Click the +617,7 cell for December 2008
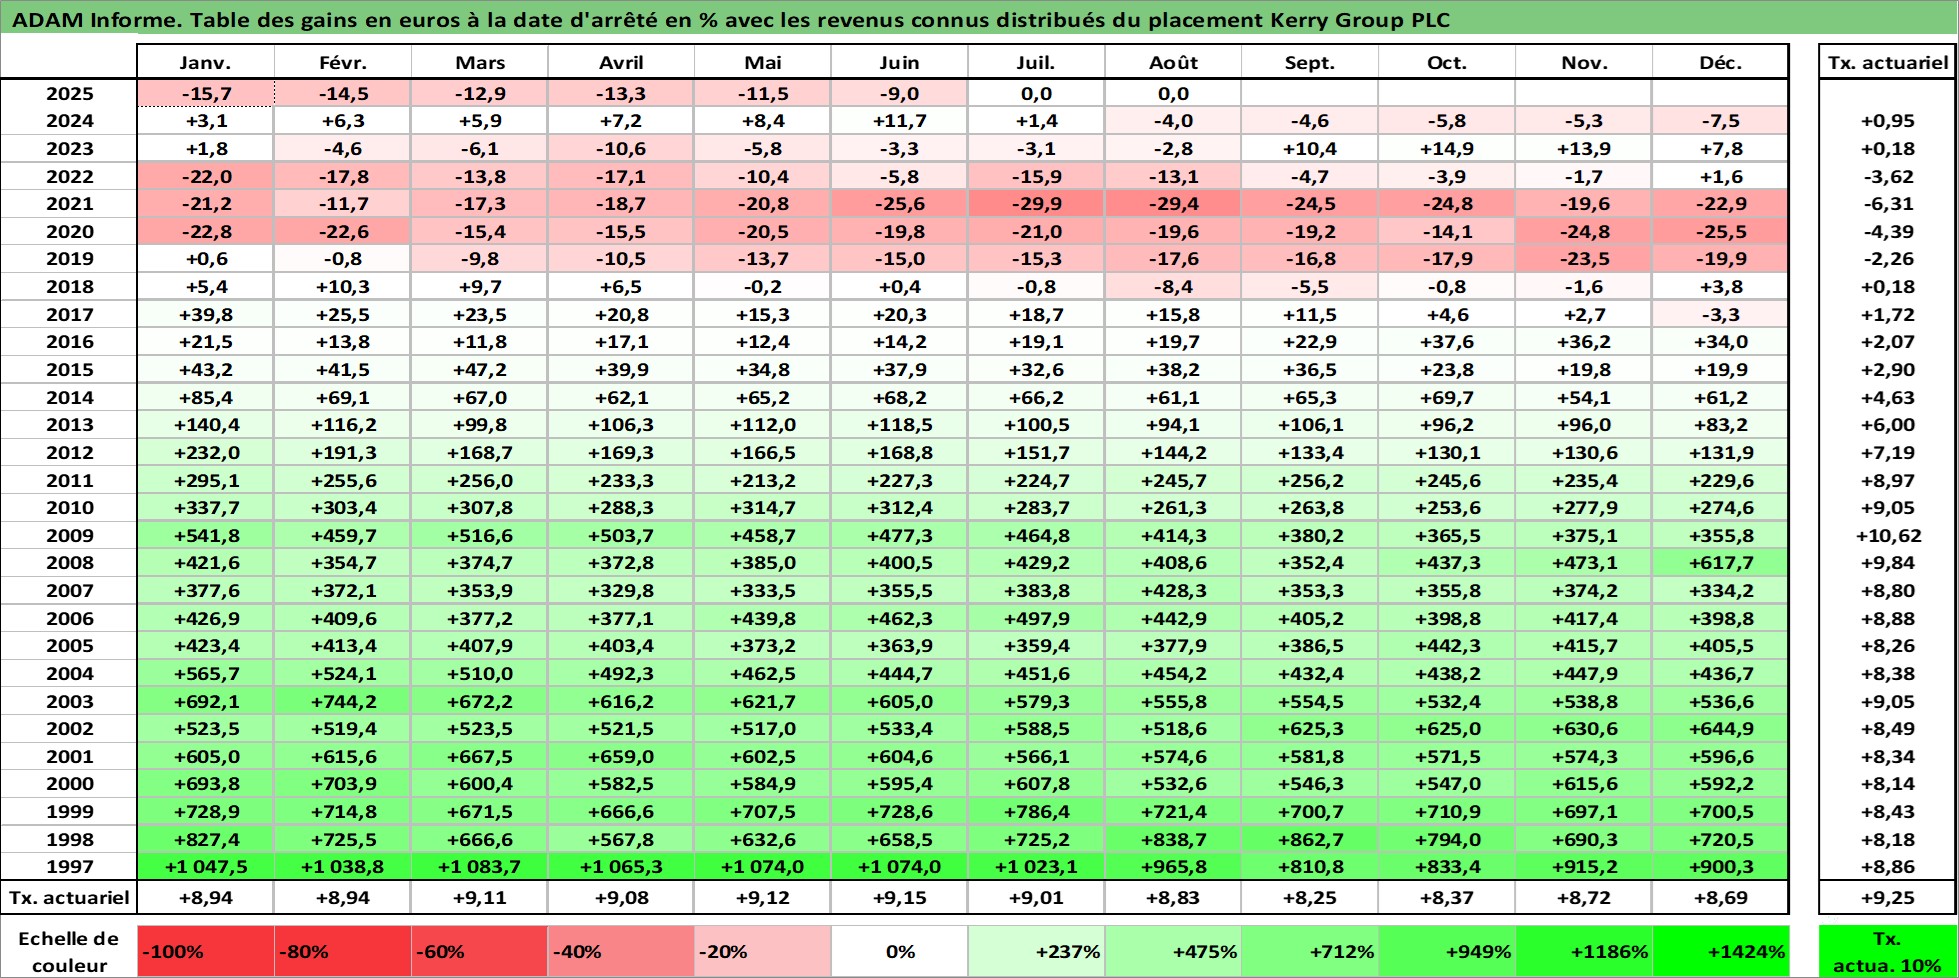 pos(1720,563)
